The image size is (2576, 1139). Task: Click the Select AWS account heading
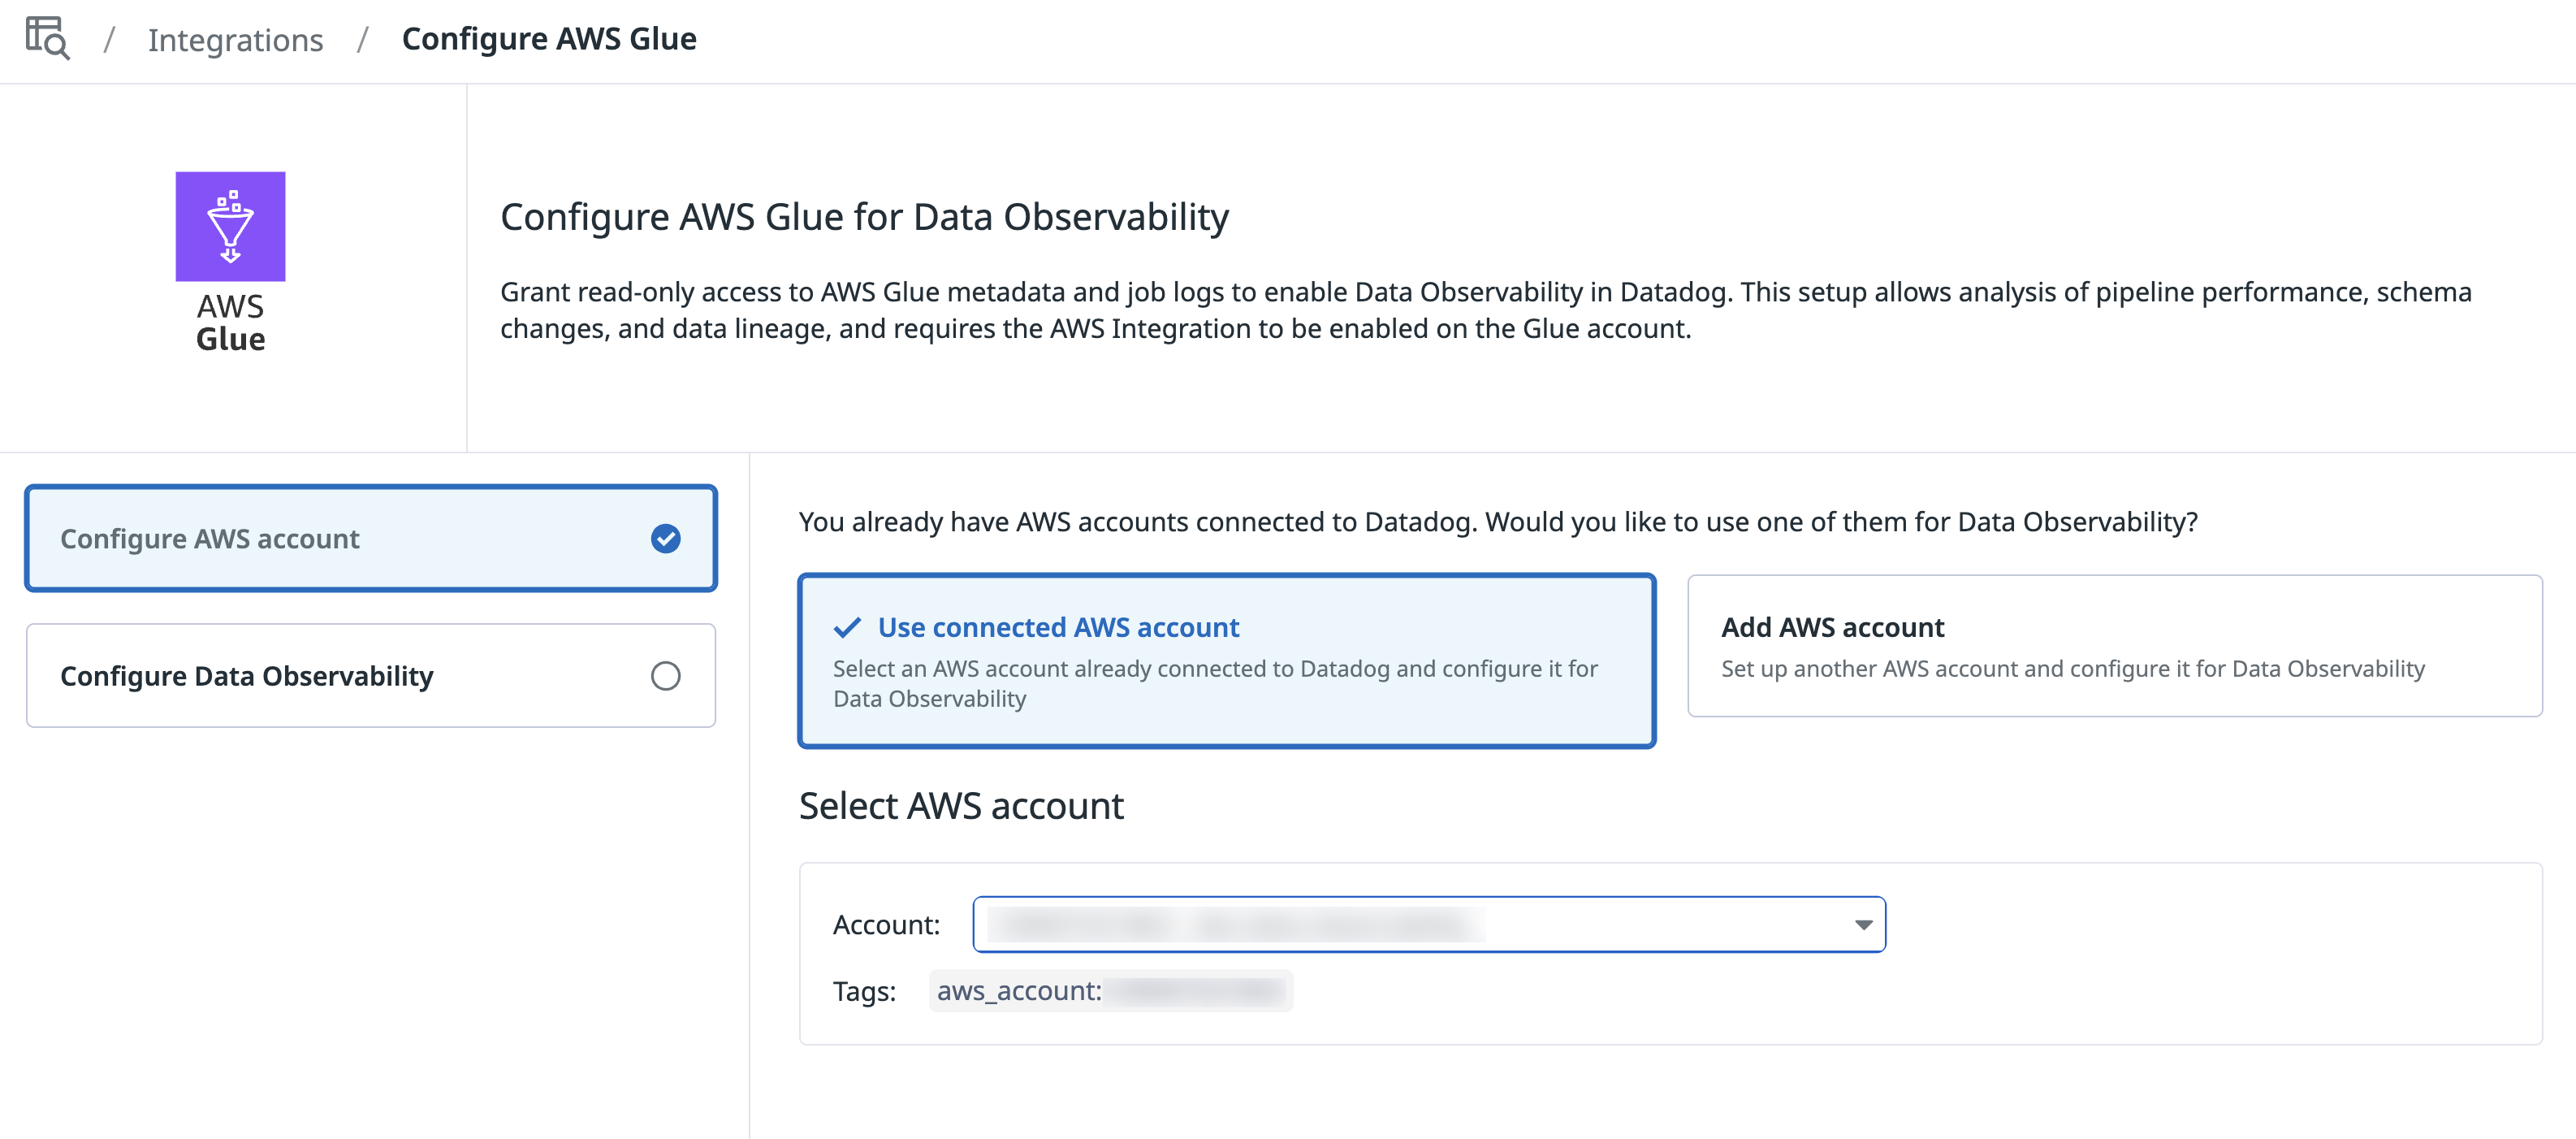point(960,806)
